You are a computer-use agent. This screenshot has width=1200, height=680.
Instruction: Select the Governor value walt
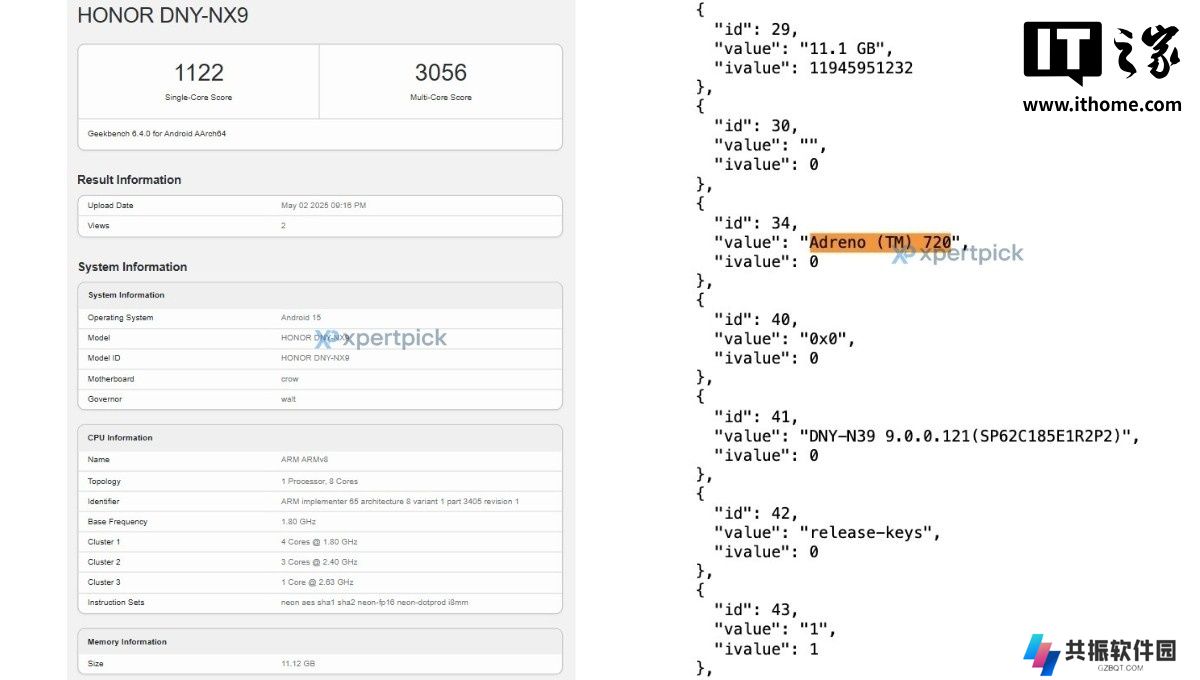[289, 399]
